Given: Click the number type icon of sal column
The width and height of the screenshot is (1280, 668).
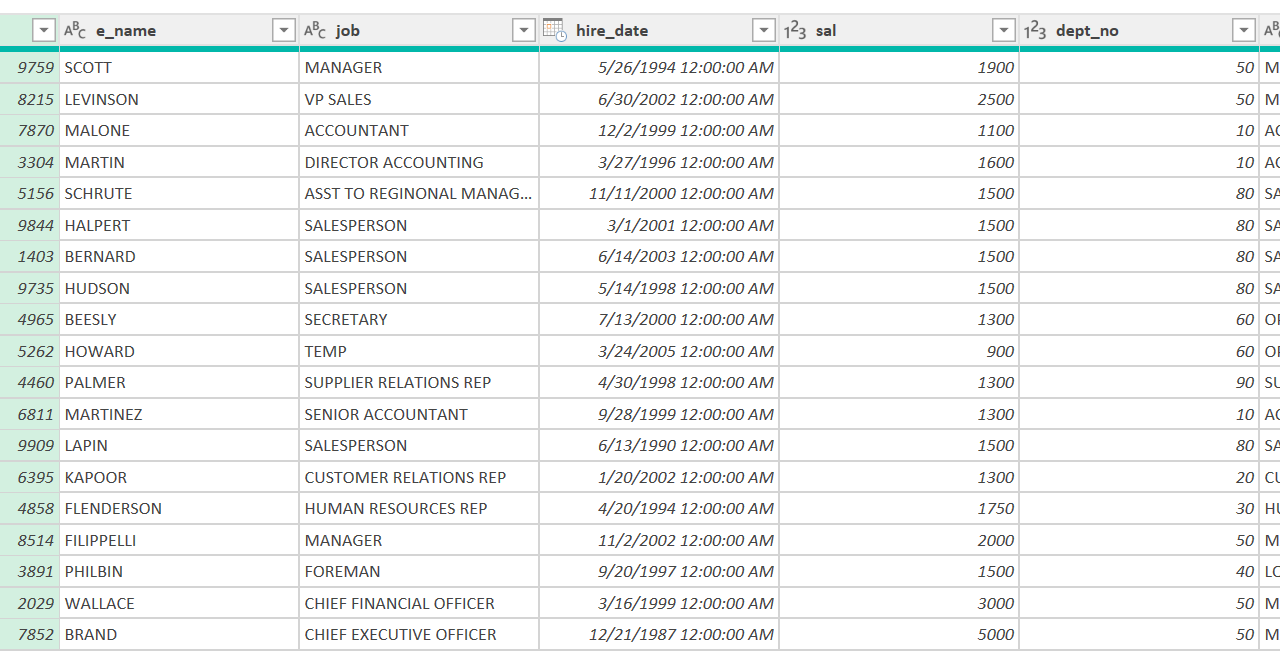Looking at the screenshot, I should point(795,31).
